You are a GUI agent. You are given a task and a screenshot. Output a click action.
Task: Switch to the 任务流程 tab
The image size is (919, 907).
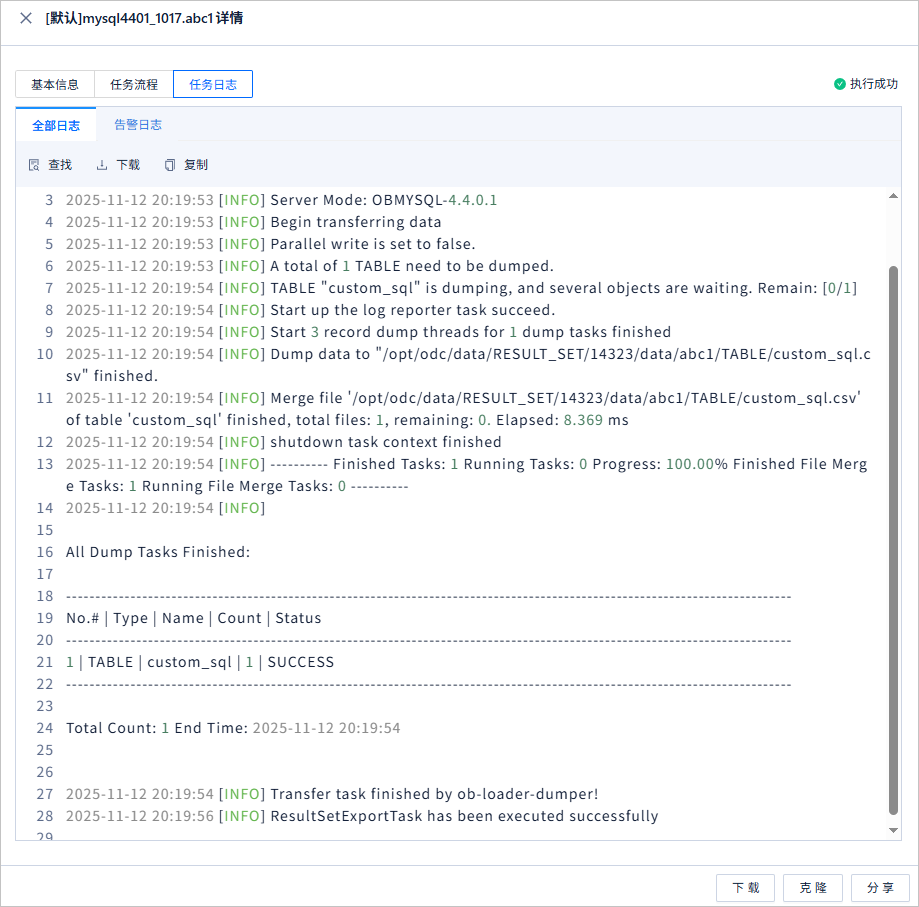(x=134, y=84)
